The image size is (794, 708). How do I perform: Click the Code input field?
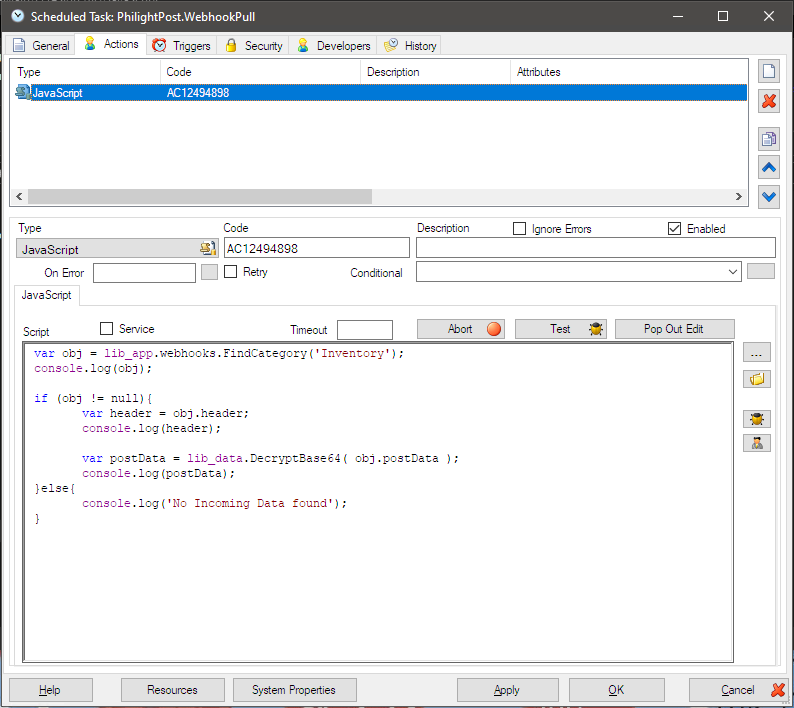click(x=316, y=248)
